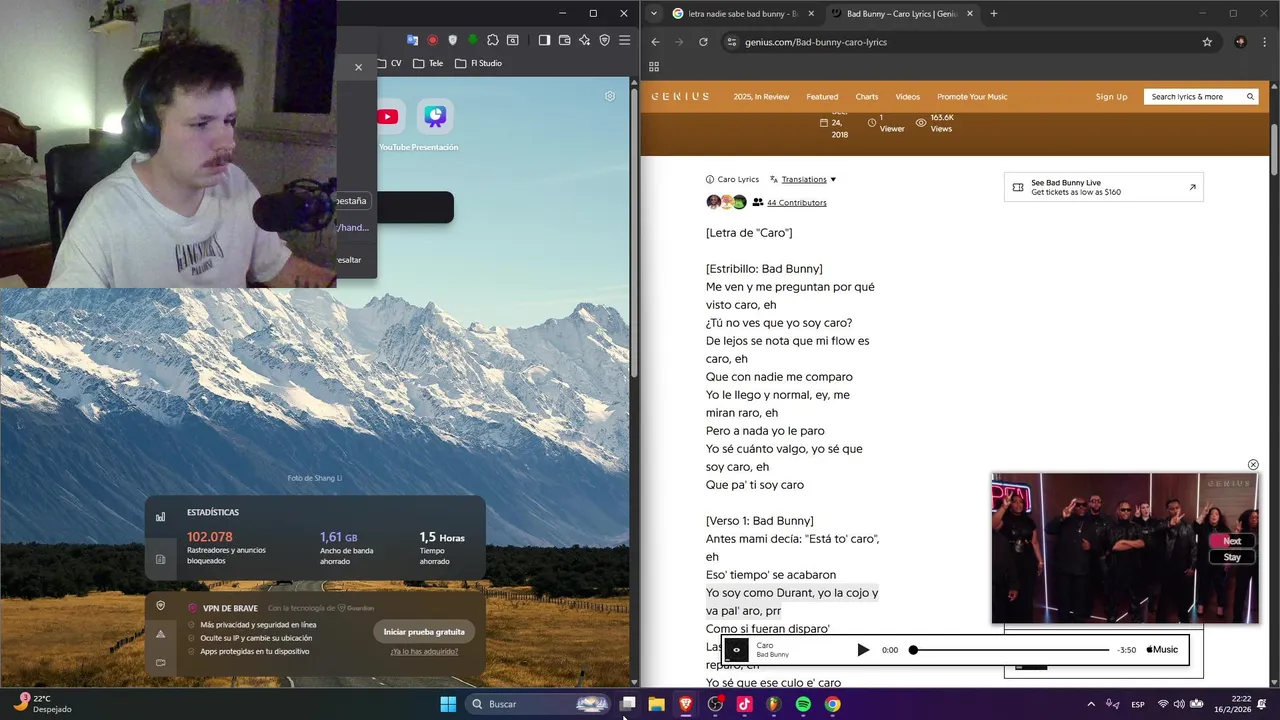Click the Genius logo
This screenshot has width=1280, height=720.
pyautogui.click(x=680, y=97)
